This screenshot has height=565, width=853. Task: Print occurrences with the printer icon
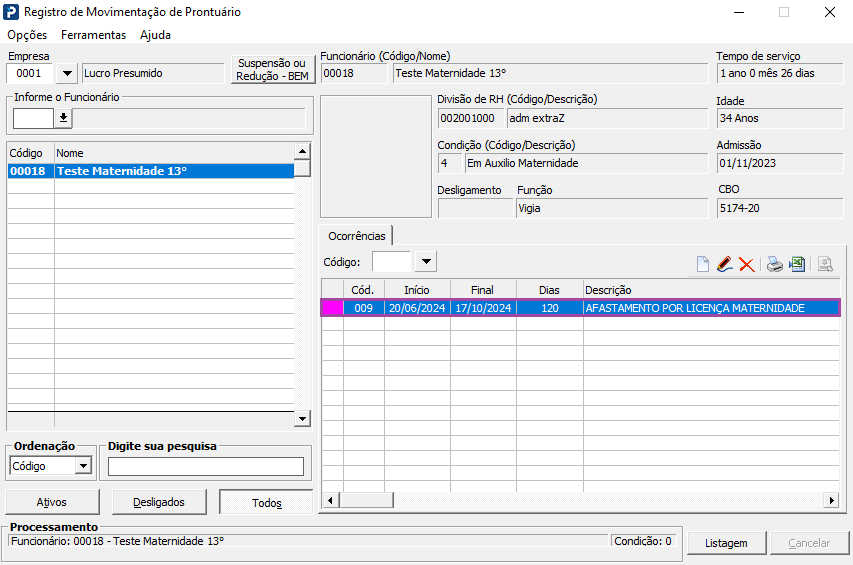[x=775, y=264]
